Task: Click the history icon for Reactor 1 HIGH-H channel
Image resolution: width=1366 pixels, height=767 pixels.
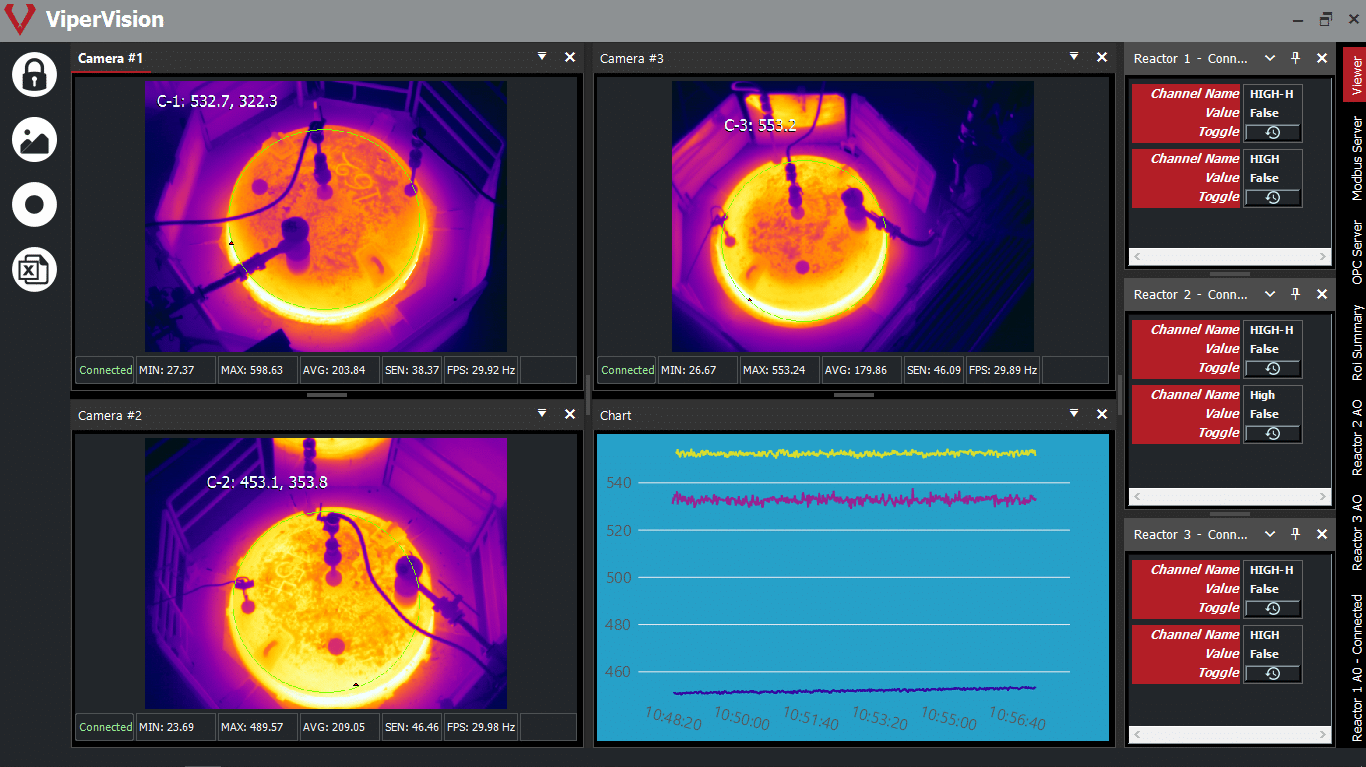Action: coord(1272,132)
